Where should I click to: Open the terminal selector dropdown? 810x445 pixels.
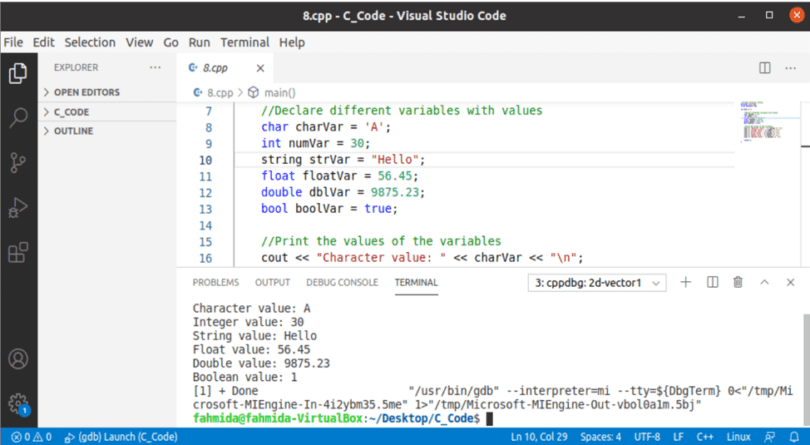pyautogui.click(x=597, y=283)
